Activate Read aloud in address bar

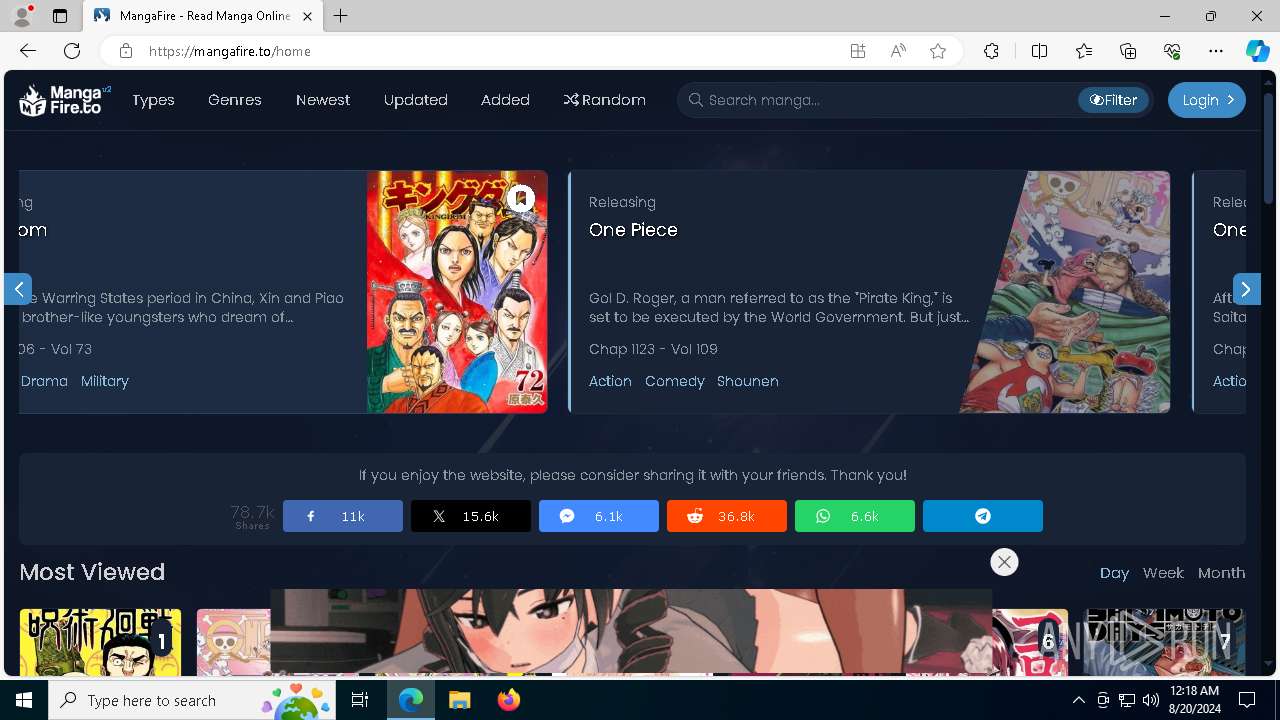(898, 51)
